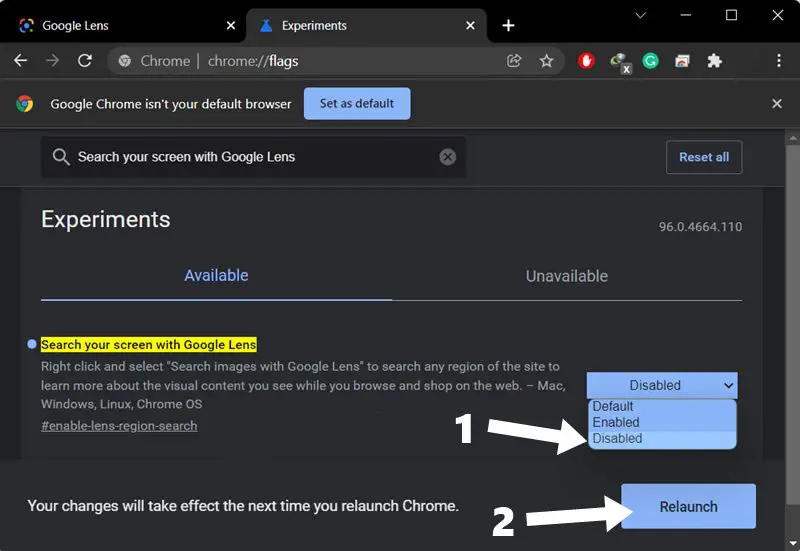Open Chrome's three-dot menu
The image size is (800, 551).
[x=779, y=61]
